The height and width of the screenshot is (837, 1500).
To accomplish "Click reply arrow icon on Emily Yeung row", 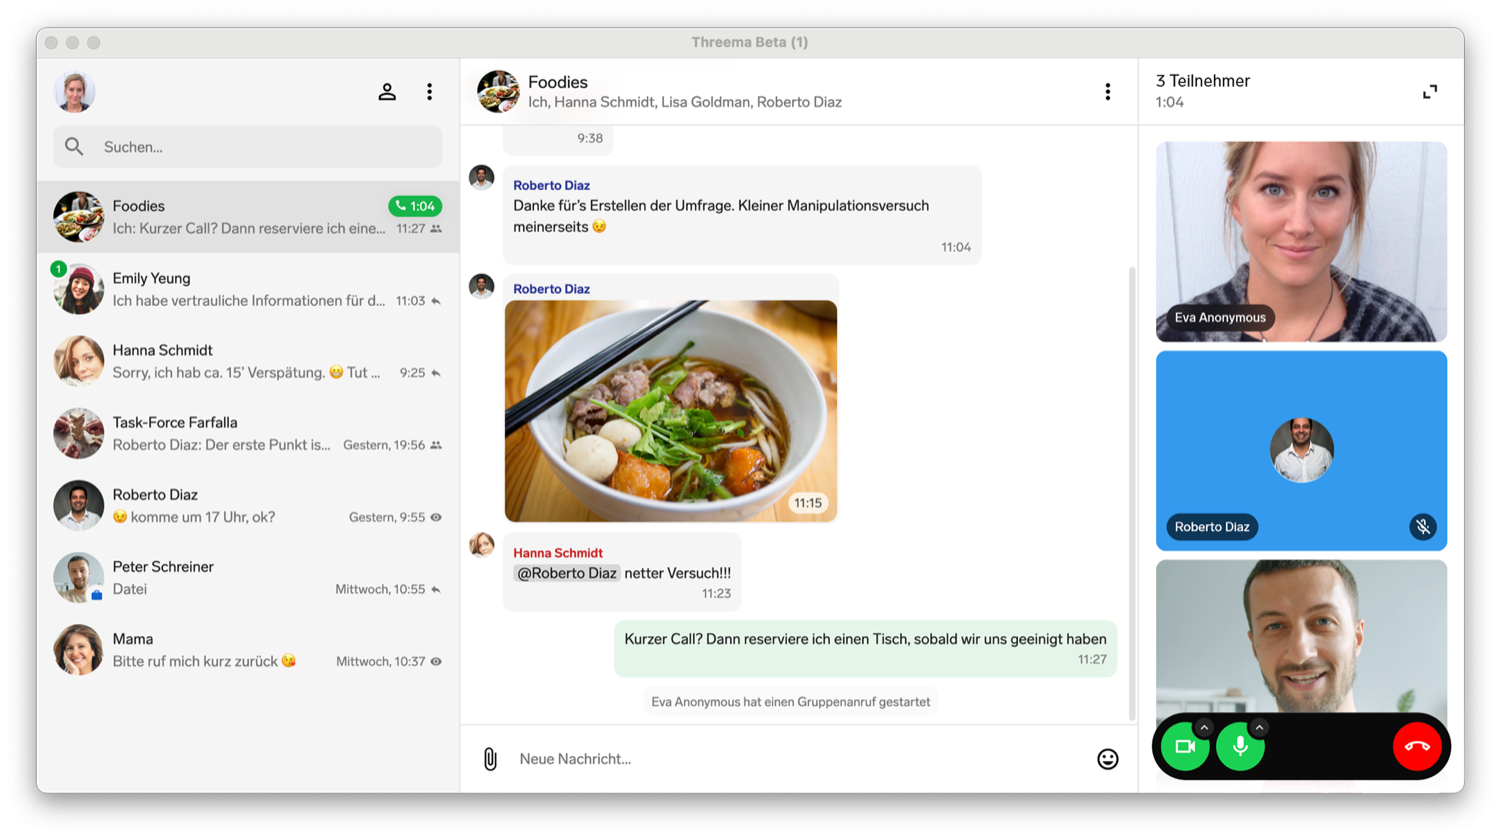I will (436, 301).
